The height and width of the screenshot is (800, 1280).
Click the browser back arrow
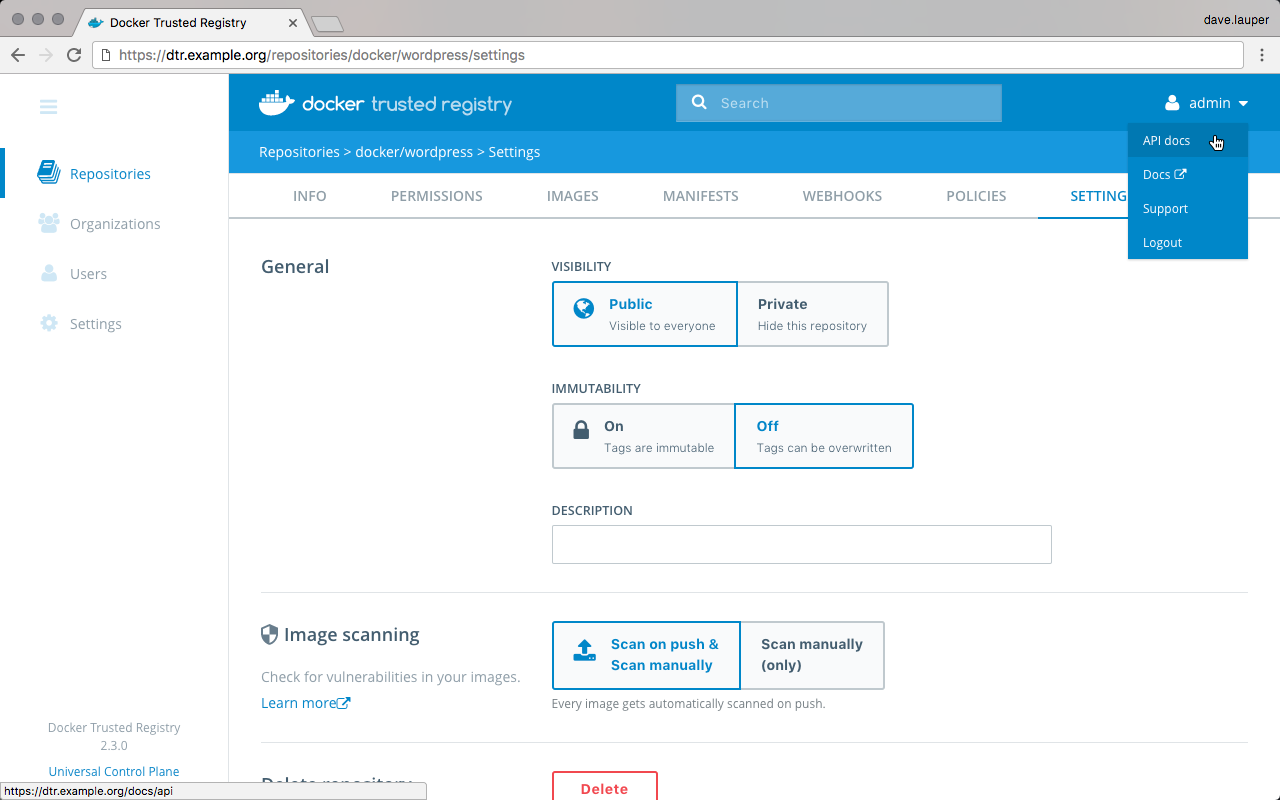(x=18, y=55)
